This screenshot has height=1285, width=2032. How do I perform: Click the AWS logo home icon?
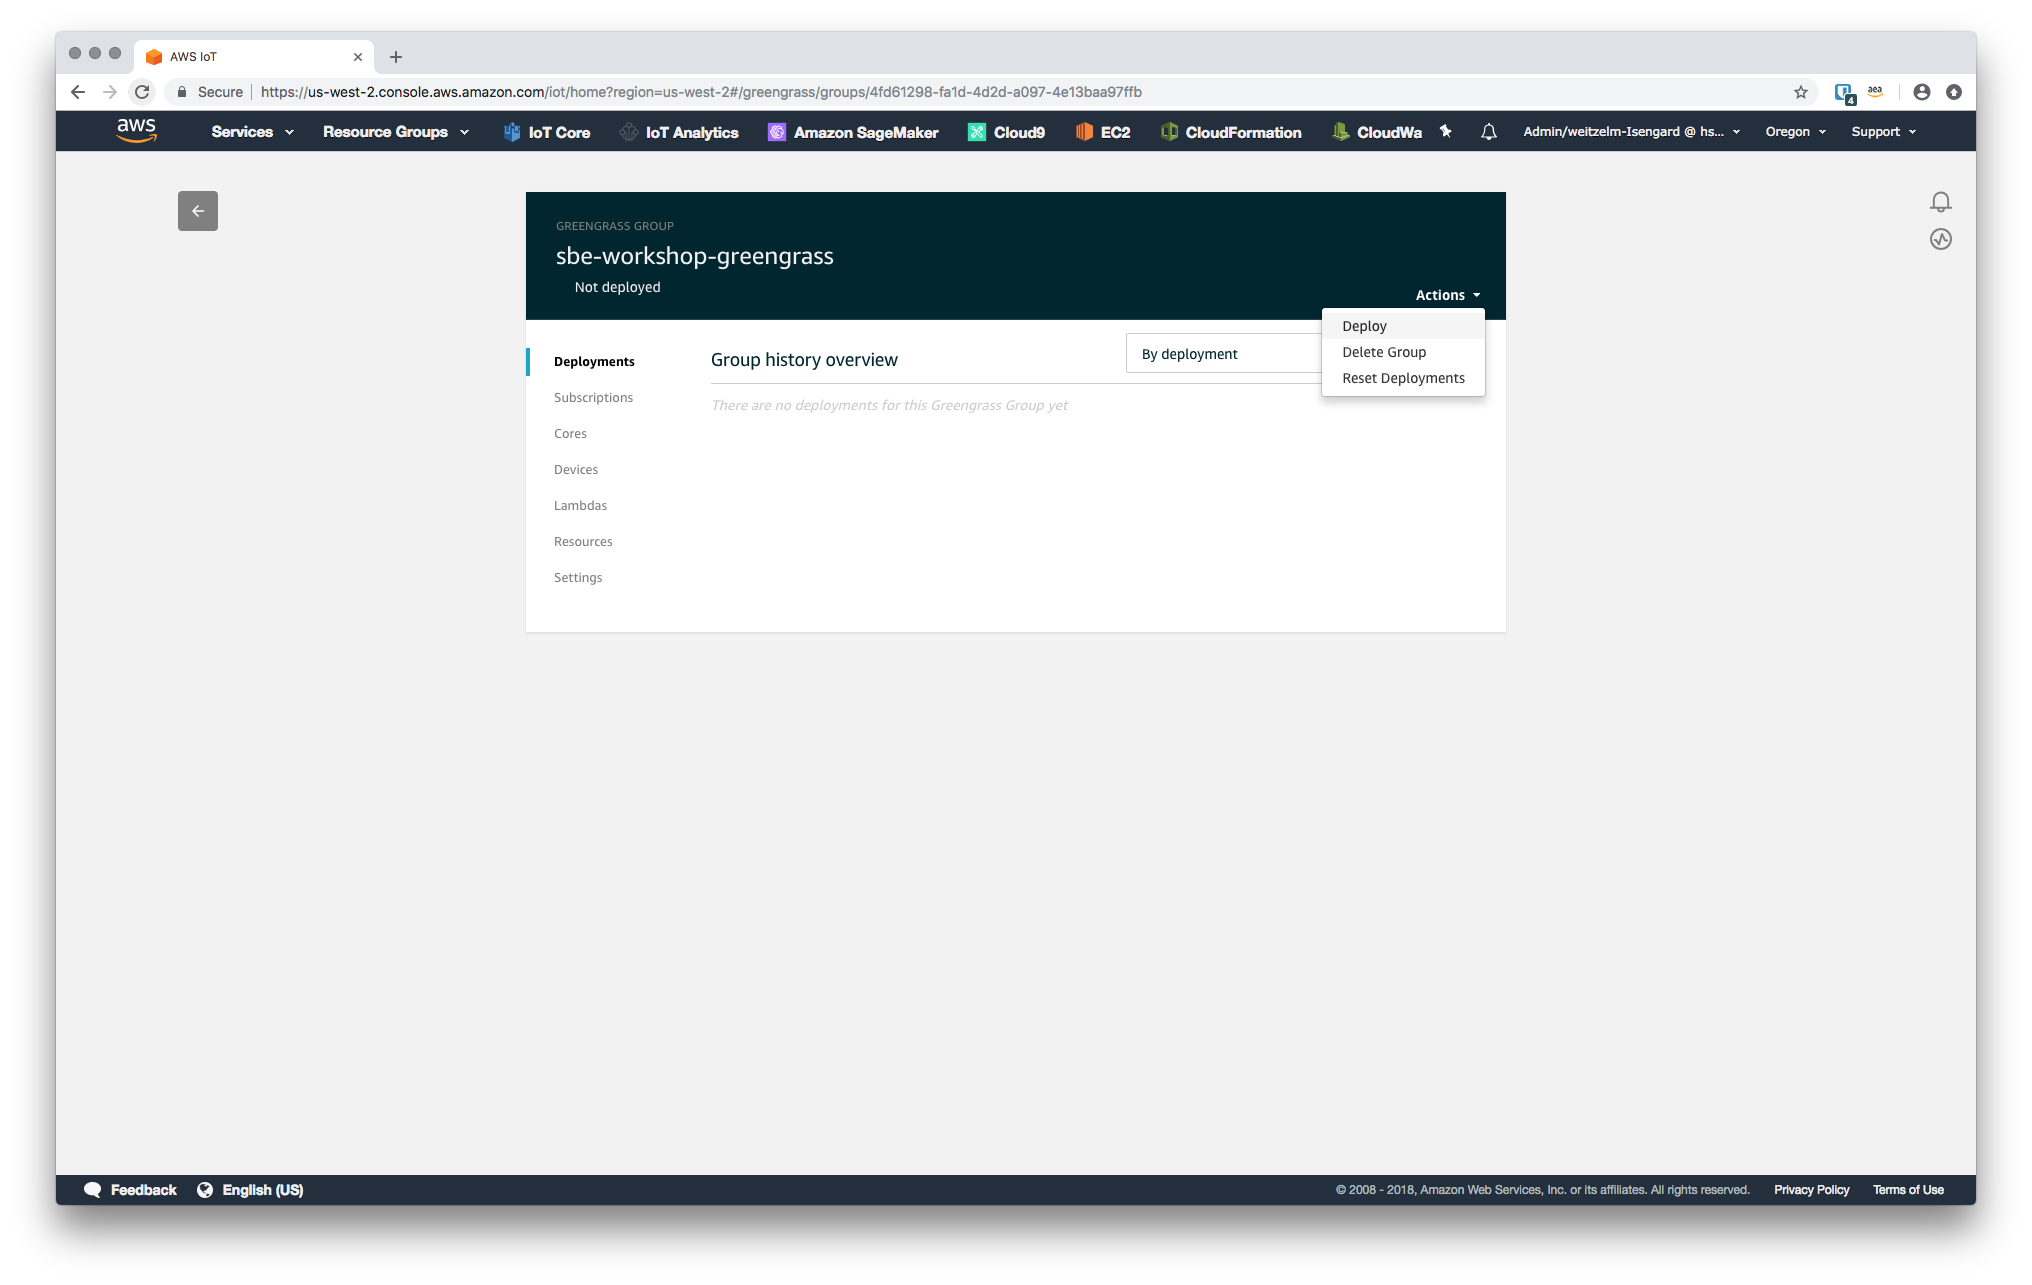136,131
